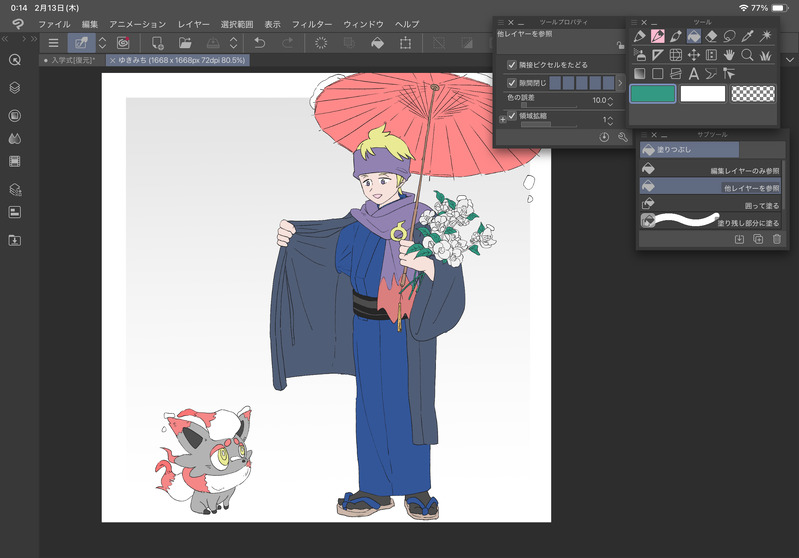Expand 領域拡縮 options with plus icon
Screen dimensions: 799x558
tap(502, 119)
